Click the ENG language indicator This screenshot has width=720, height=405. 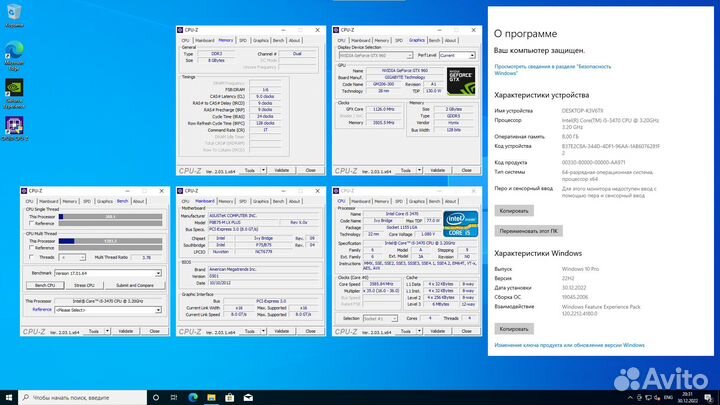click(x=669, y=398)
